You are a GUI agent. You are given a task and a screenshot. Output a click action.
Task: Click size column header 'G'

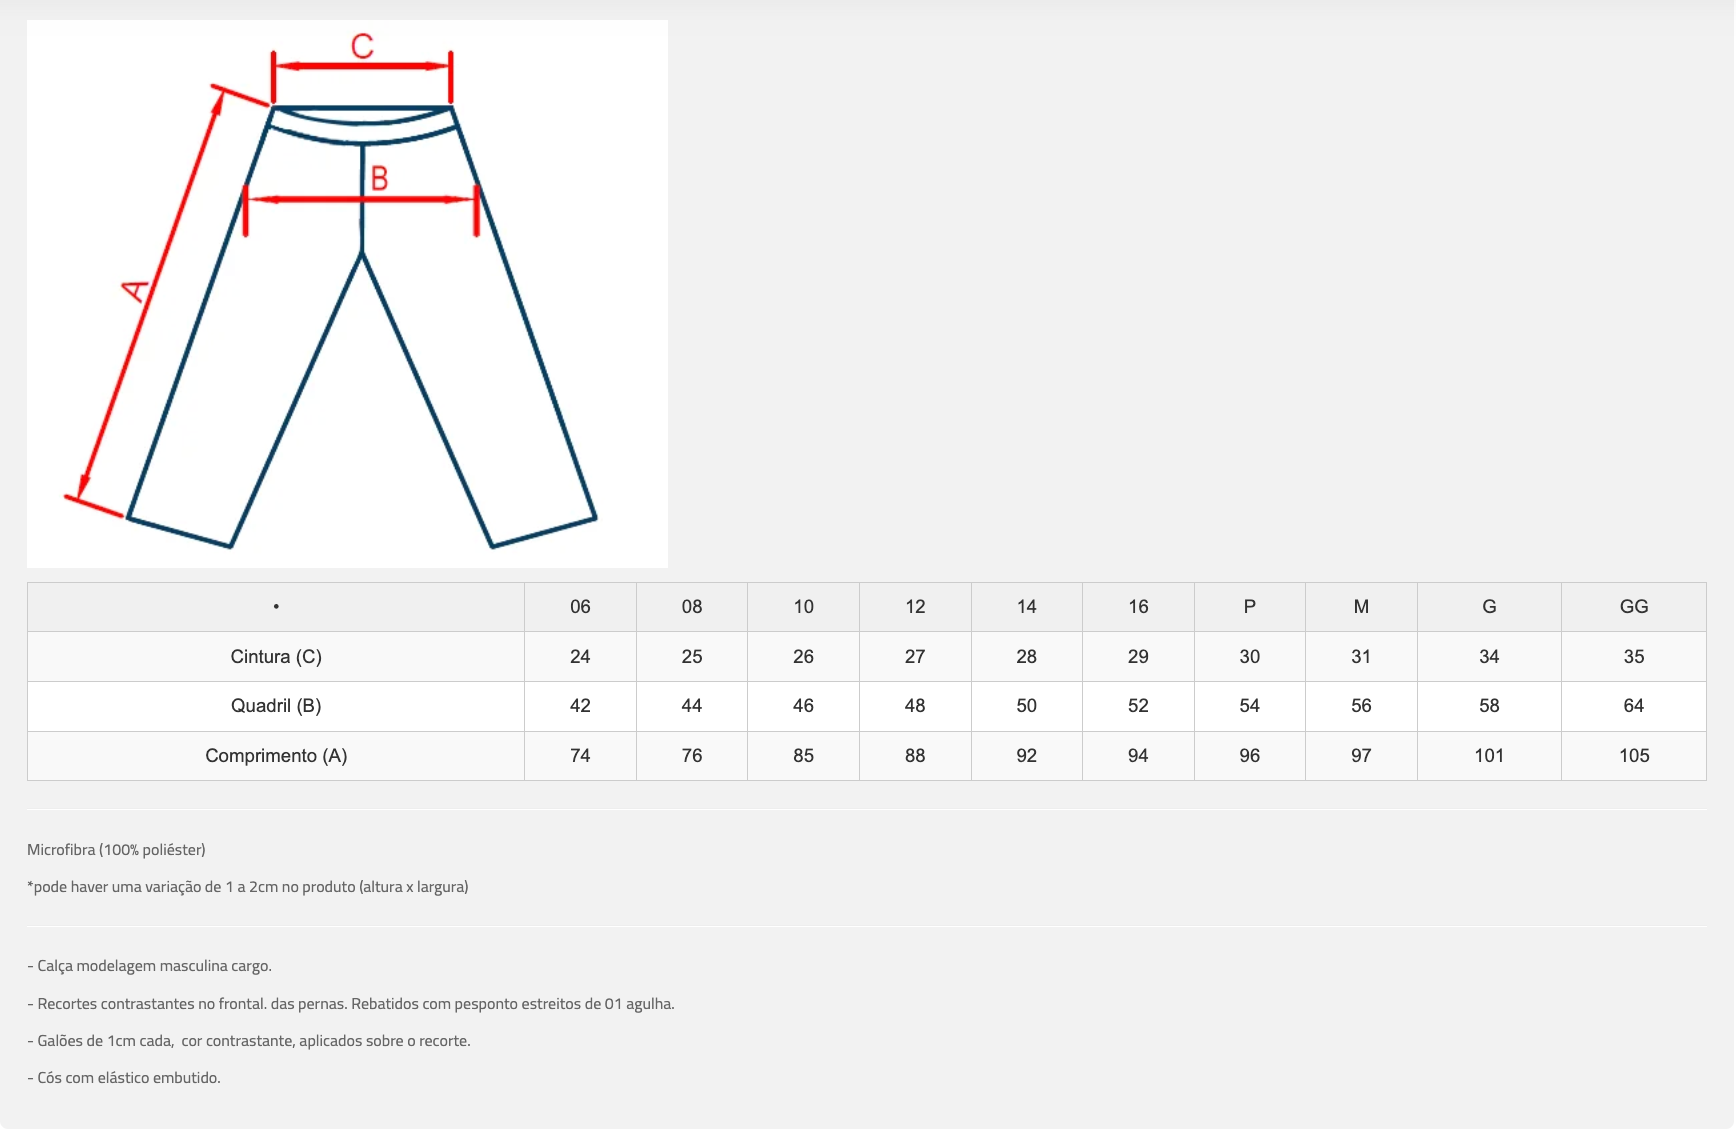(1489, 607)
